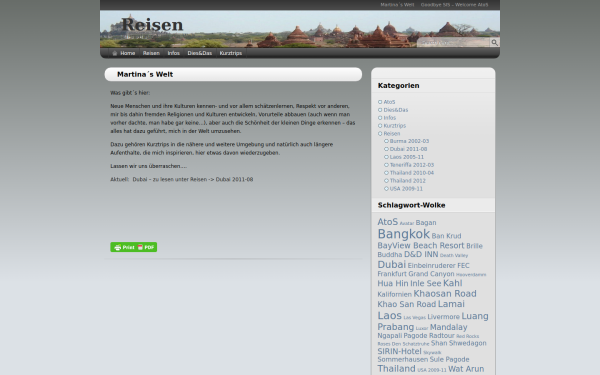Open the Infos category in sidebar
The height and width of the screenshot is (375, 600).
390,118
